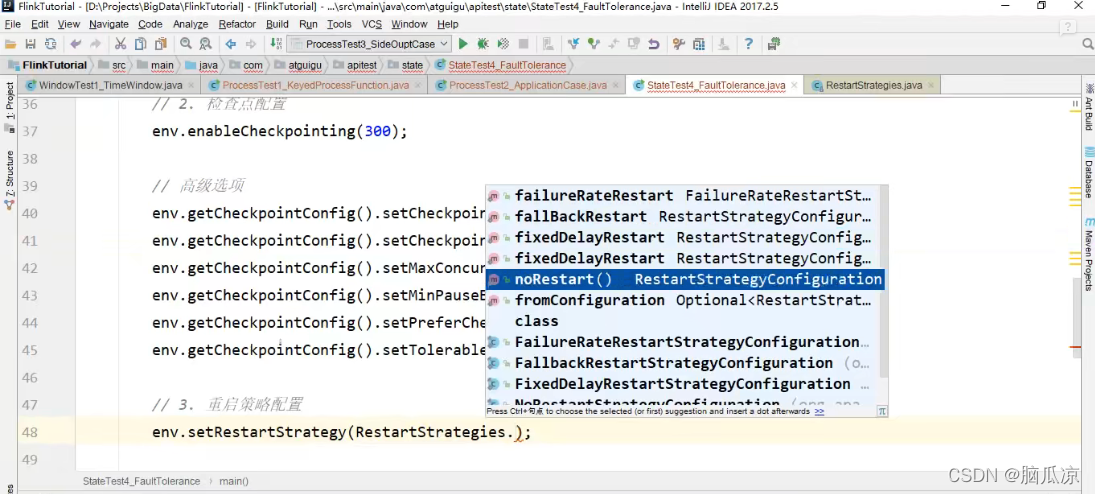Click main() in the bottom breadcrumb
The image size is (1095, 494).
pyautogui.click(x=233, y=481)
